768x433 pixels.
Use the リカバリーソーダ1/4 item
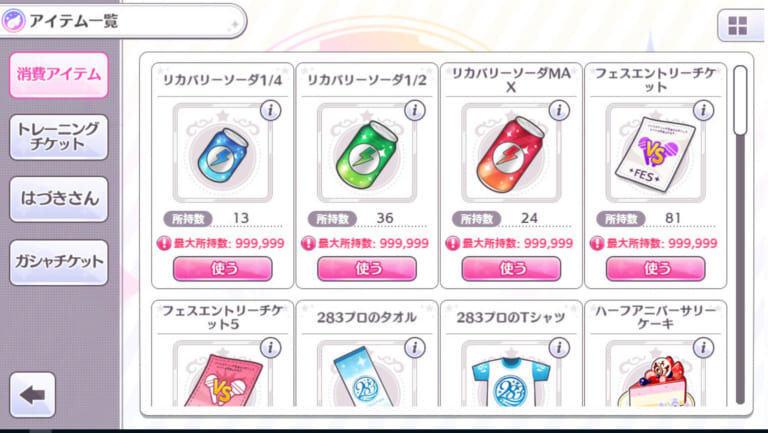(x=223, y=268)
